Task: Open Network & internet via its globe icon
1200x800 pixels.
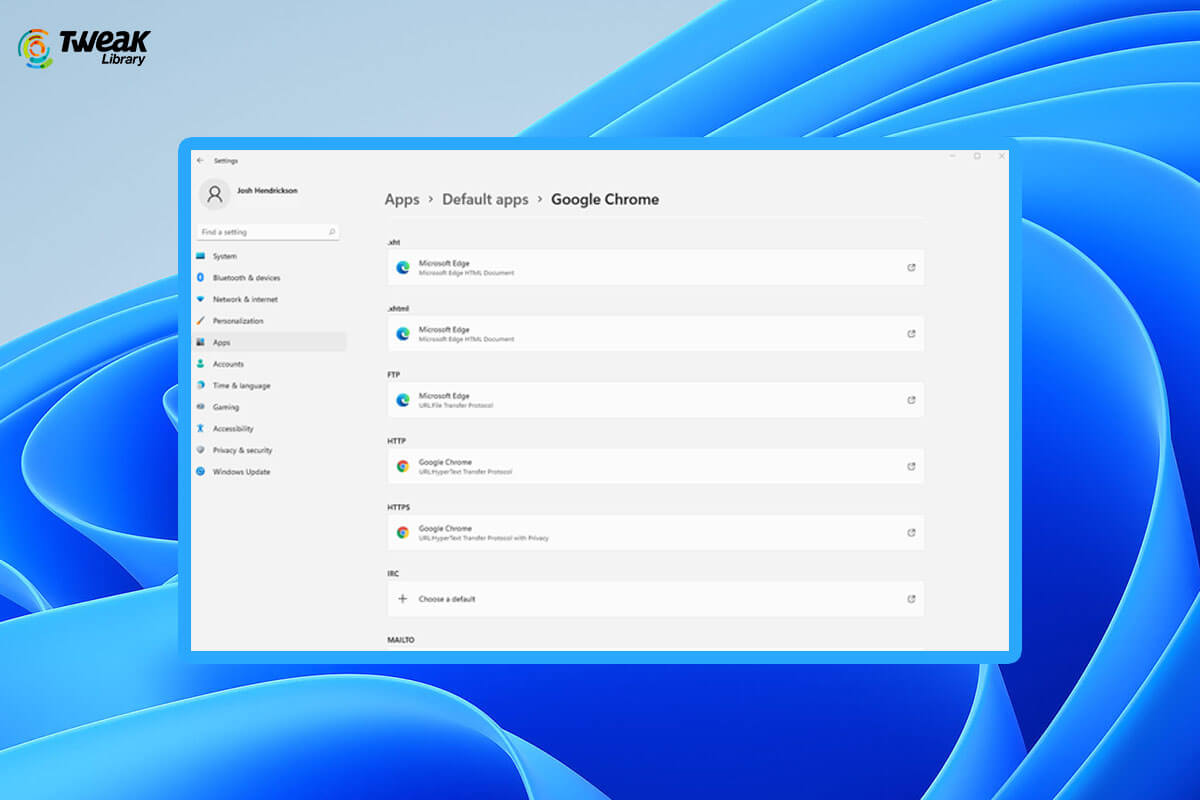Action: pyautogui.click(x=199, y=299)
